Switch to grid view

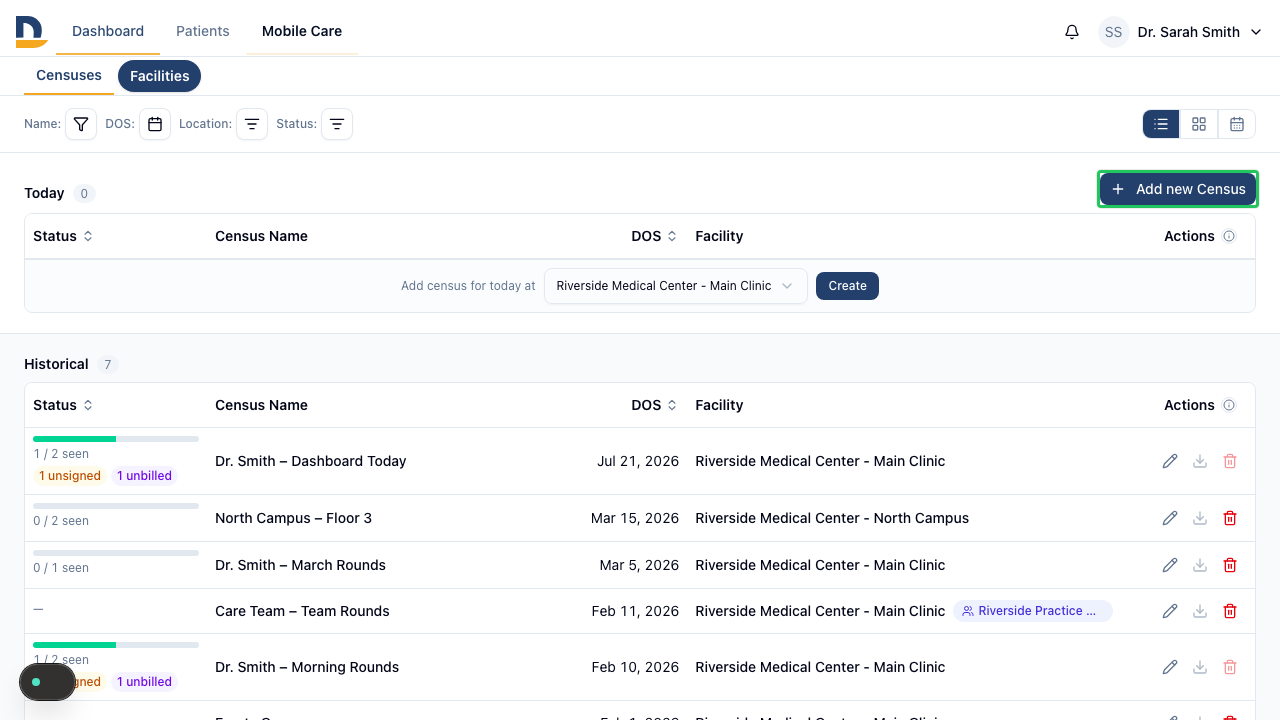point(1199,124)
